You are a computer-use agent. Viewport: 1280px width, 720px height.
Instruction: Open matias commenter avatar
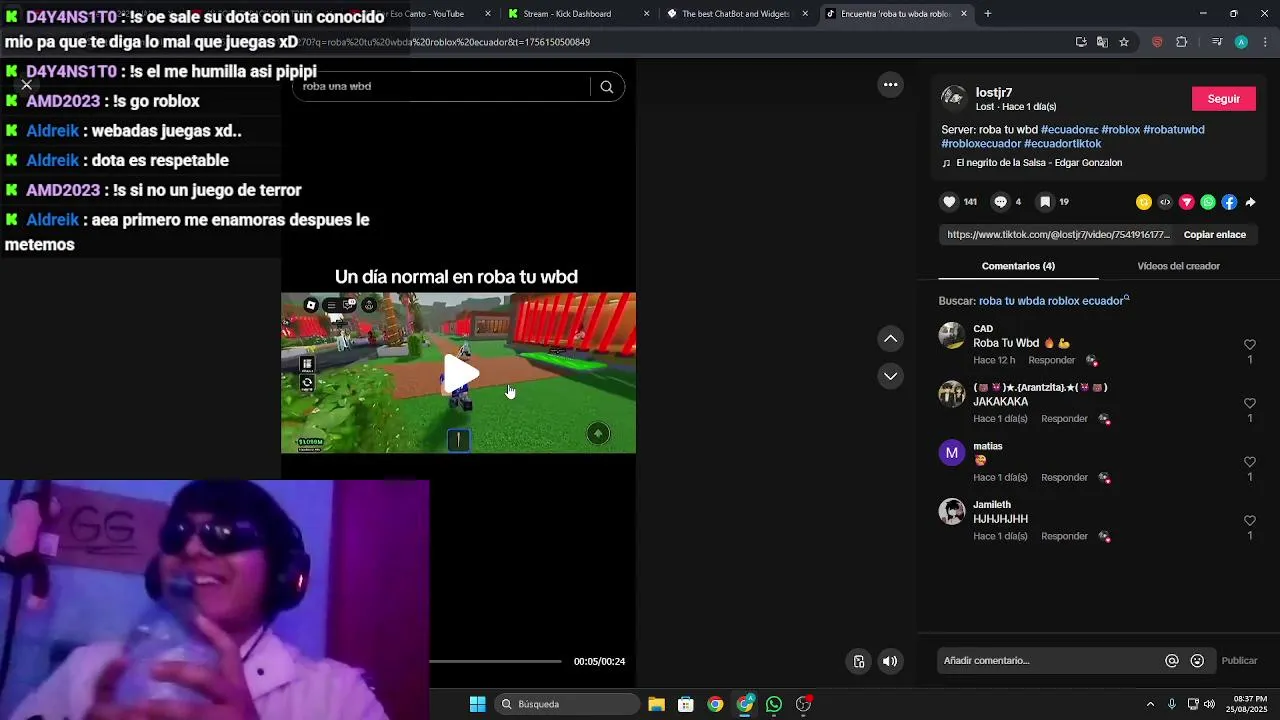click(x=952, y=453)
